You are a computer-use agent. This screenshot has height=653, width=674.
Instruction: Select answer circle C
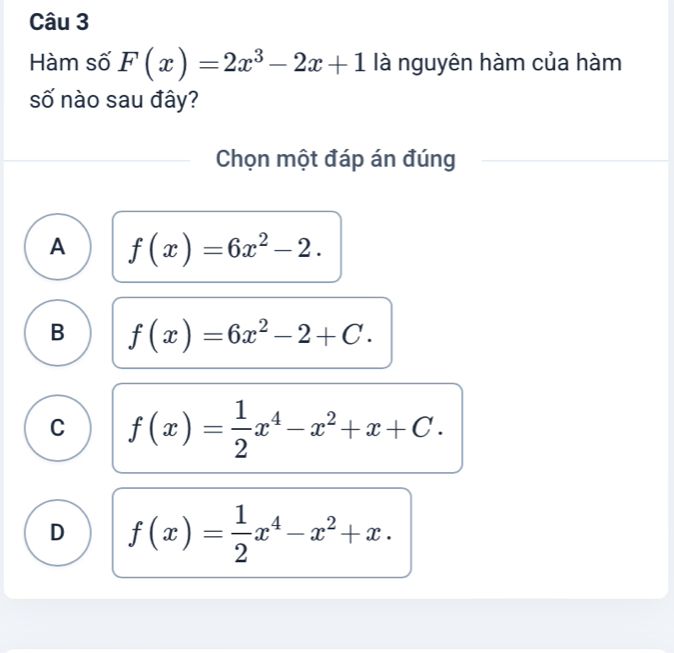[62, 427]
